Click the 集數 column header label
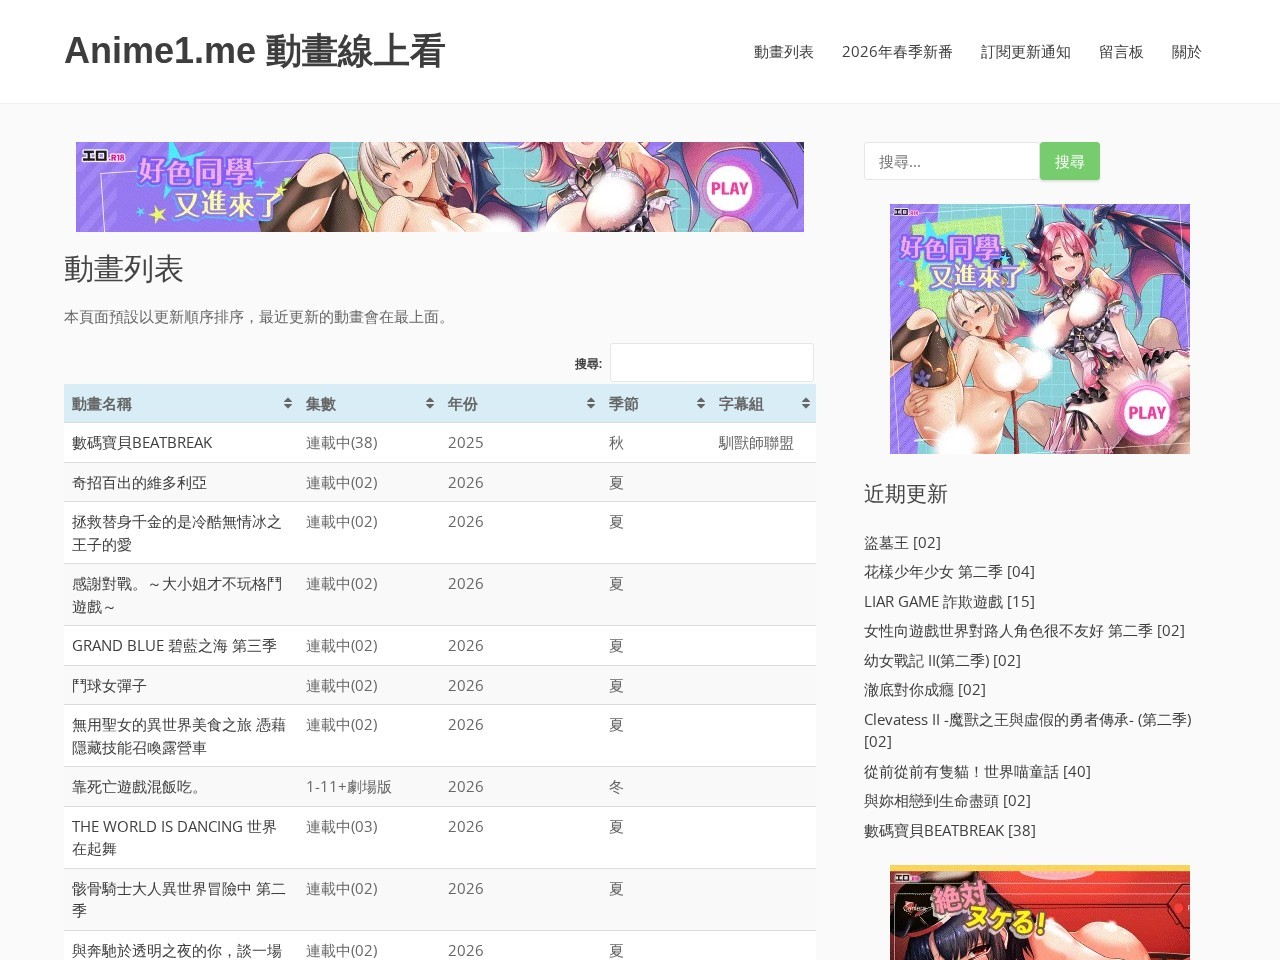 click(321, 404)
